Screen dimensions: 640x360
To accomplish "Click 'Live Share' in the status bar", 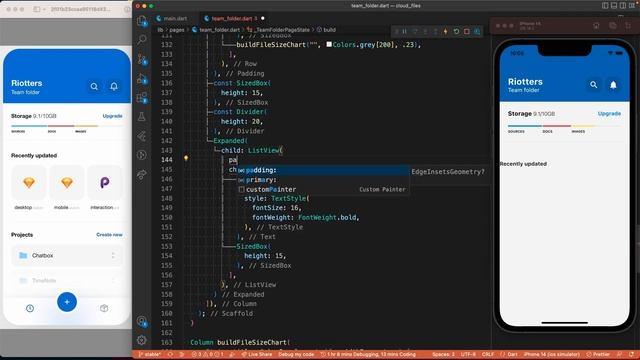I will point(256,354).
